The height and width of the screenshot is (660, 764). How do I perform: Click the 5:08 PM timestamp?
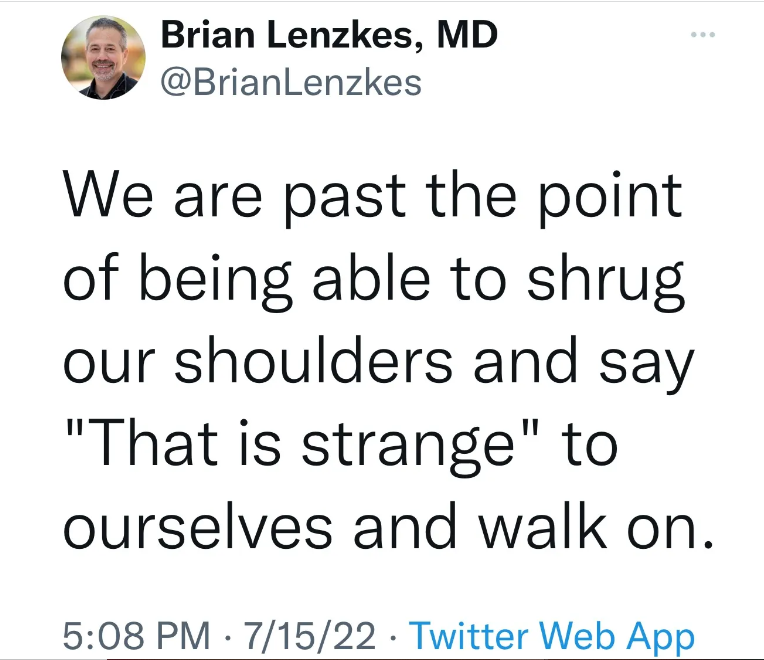click(136, 636)
